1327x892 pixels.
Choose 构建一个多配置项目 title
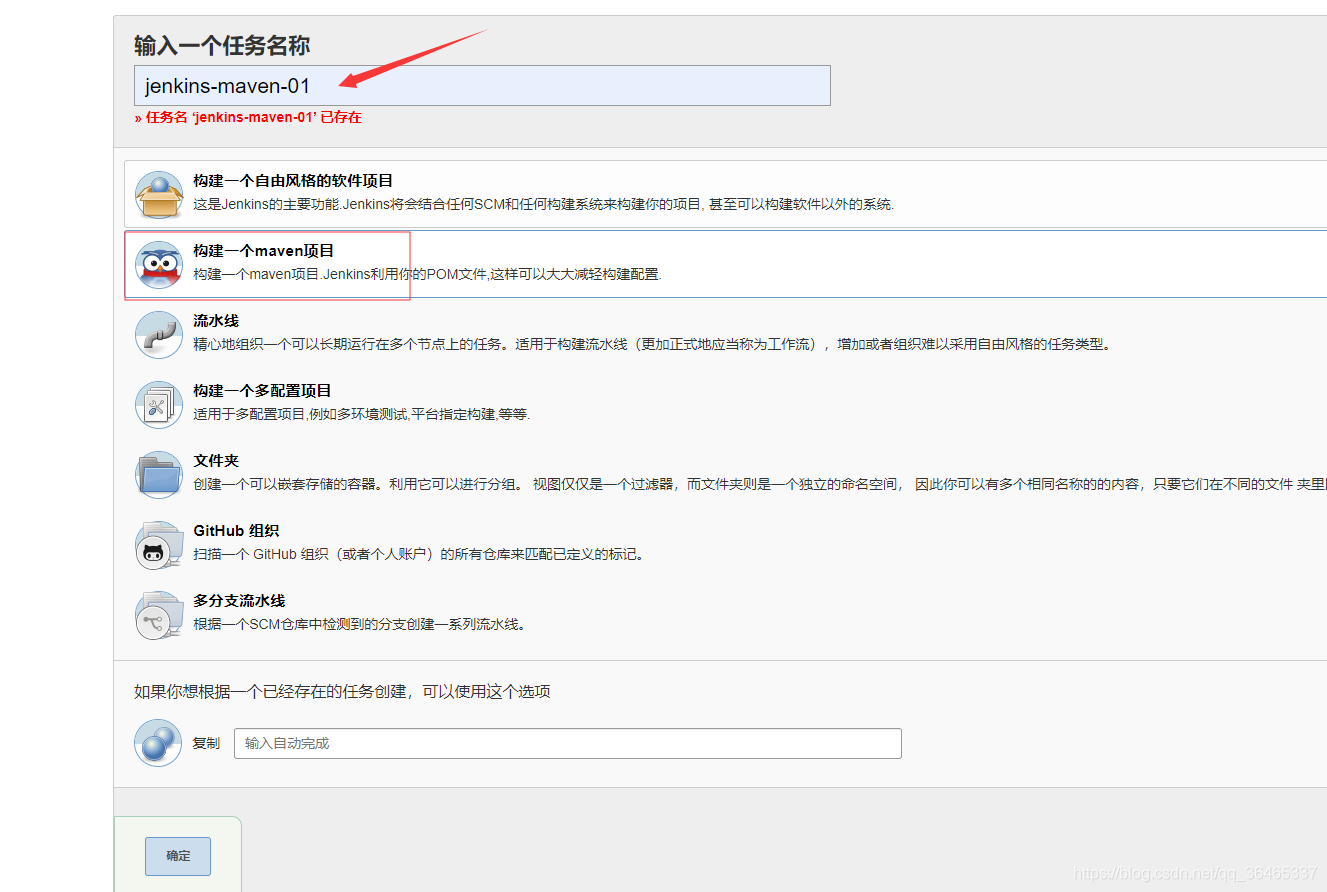click(262, 391)
